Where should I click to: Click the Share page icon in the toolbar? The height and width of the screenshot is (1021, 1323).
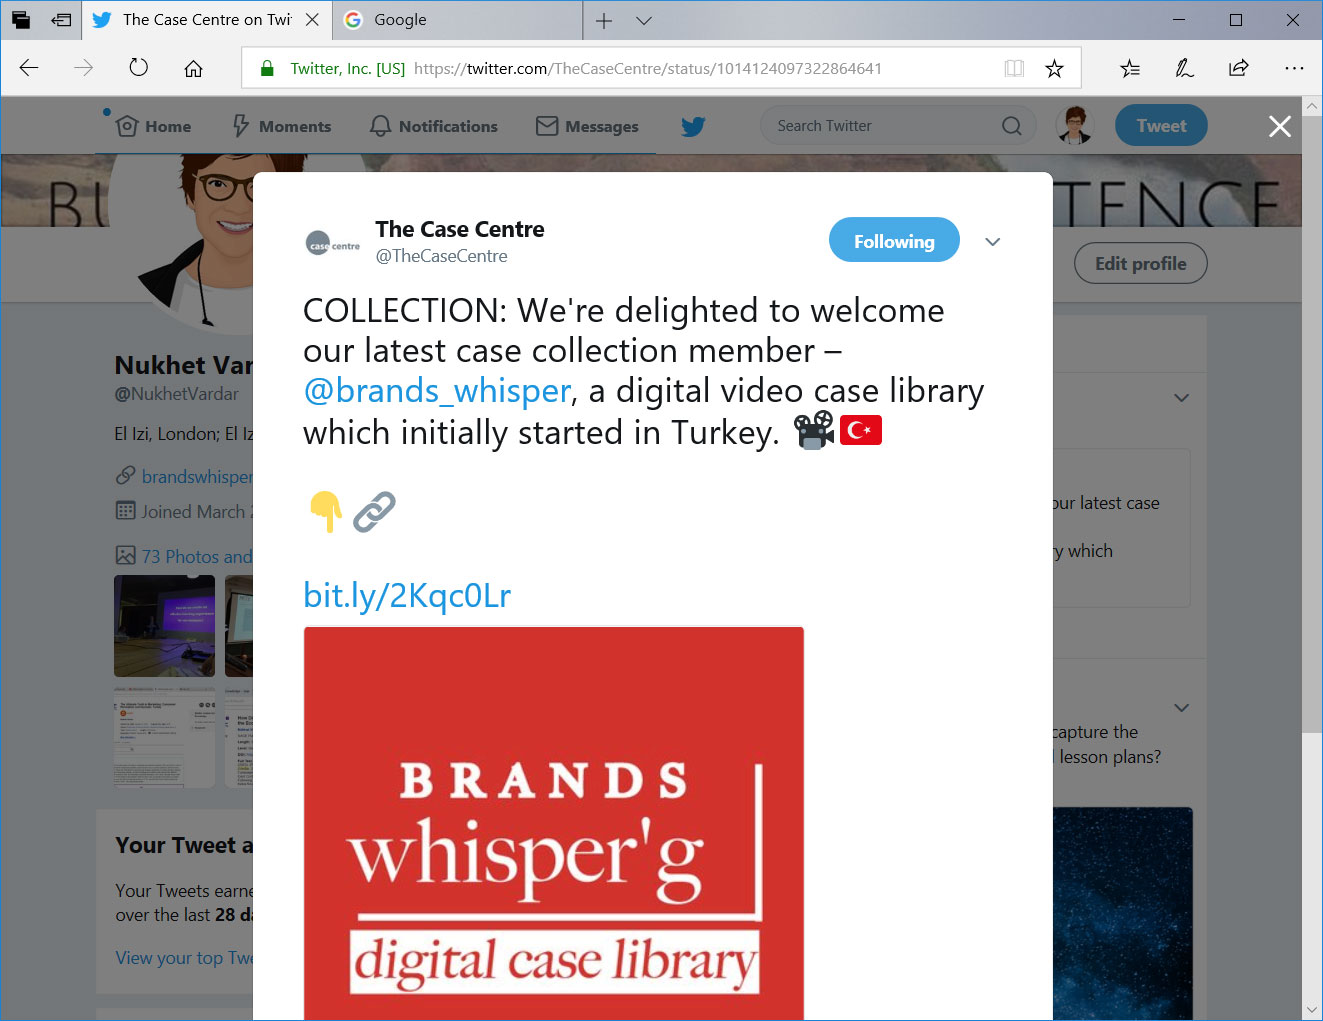(x=1239, y=68)
